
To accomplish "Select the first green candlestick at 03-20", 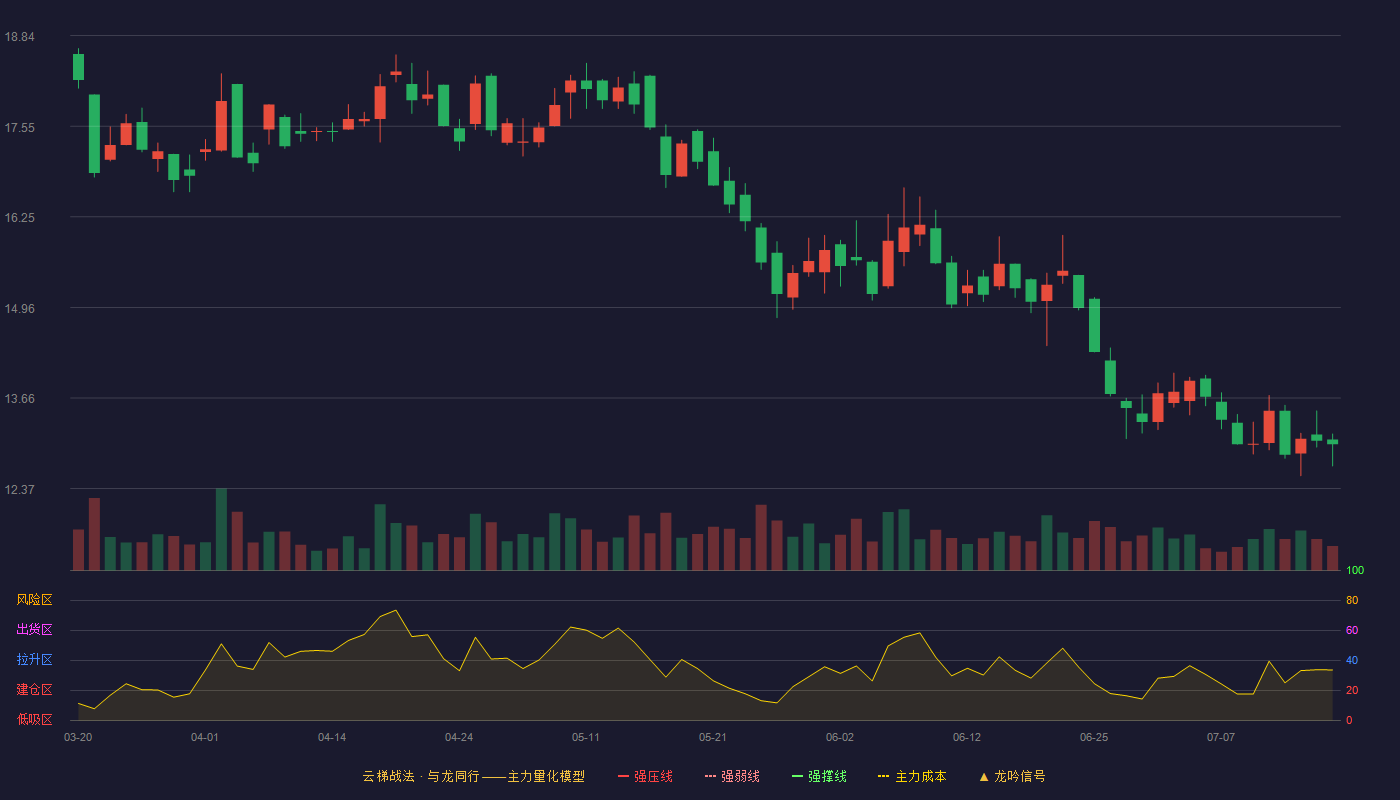I will click(x=78, y=67).
